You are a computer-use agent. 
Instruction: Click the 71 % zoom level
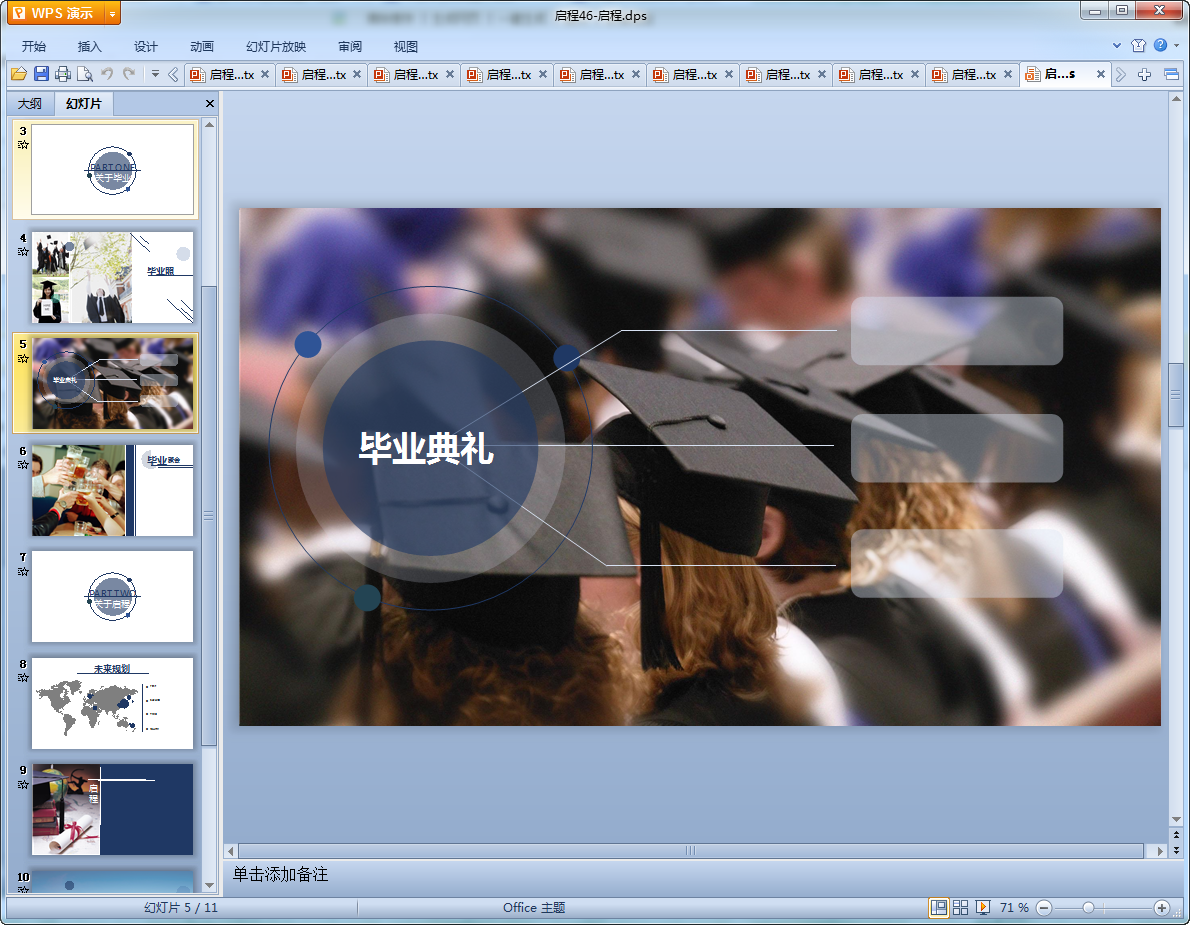[1014, 908]
